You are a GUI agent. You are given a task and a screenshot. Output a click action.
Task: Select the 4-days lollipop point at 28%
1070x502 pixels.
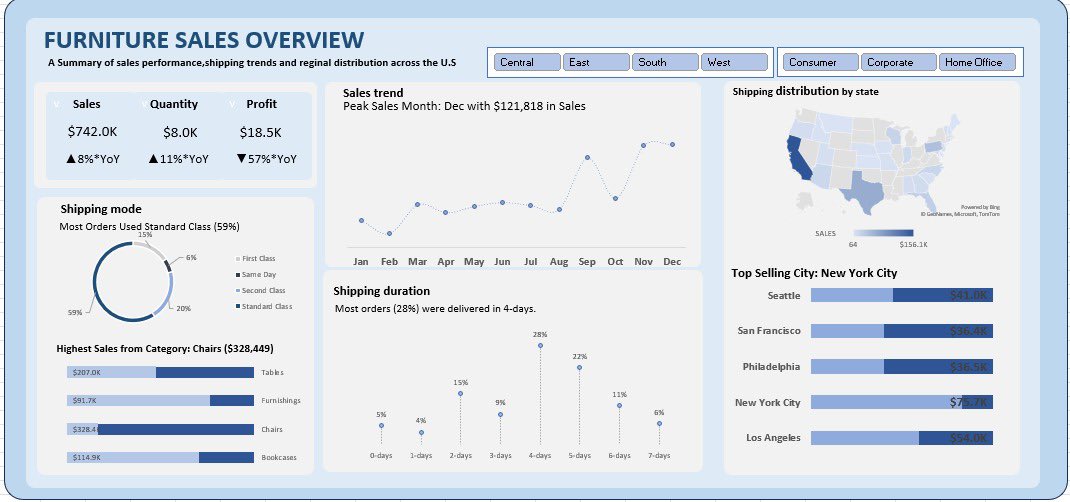pos(540,346)
